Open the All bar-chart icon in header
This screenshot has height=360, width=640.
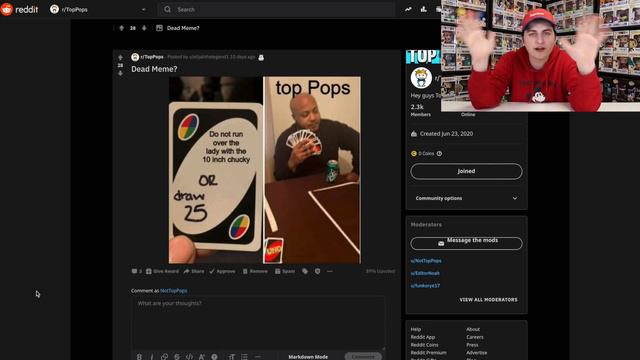pyautogui.click(x=423, y=9)
